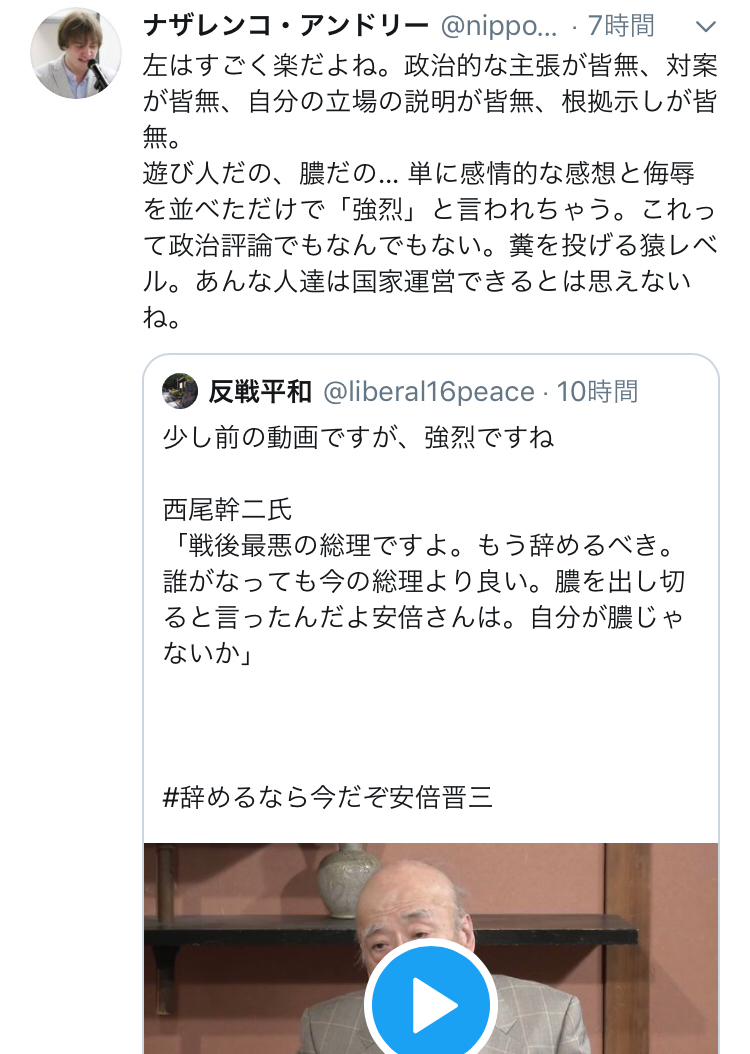Expand tweet options chevron at top right
Screen dimensions: 750x1054
(x=706, y=27)
